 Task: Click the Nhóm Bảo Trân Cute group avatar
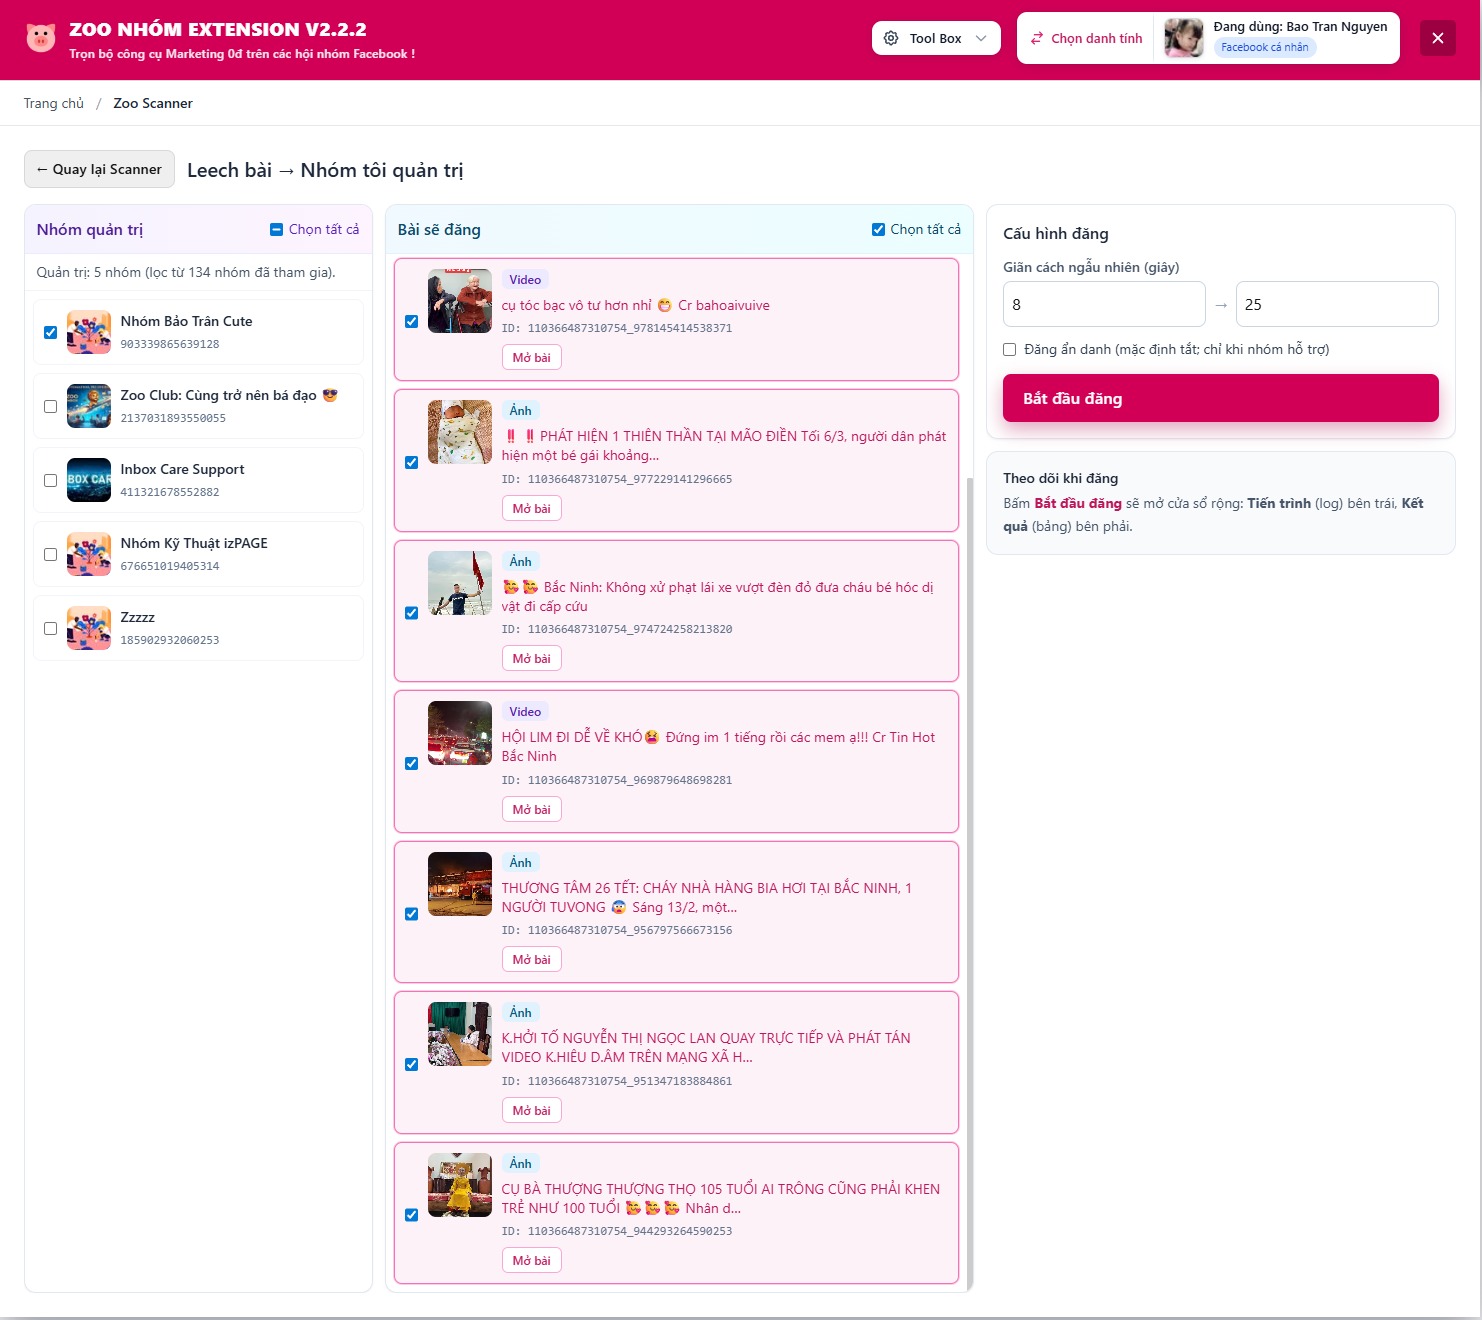point(89,333)
